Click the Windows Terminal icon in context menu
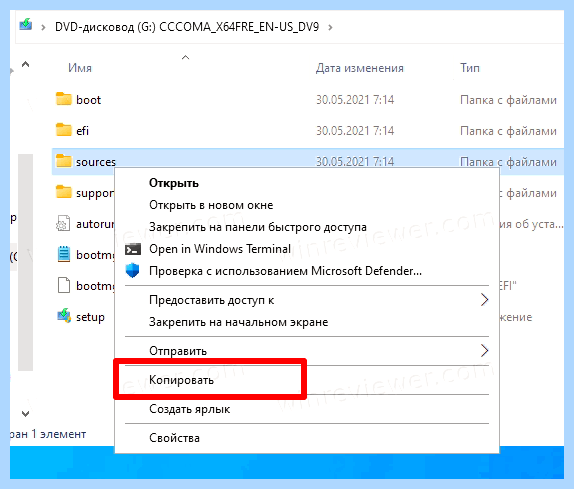 point(133,249)
